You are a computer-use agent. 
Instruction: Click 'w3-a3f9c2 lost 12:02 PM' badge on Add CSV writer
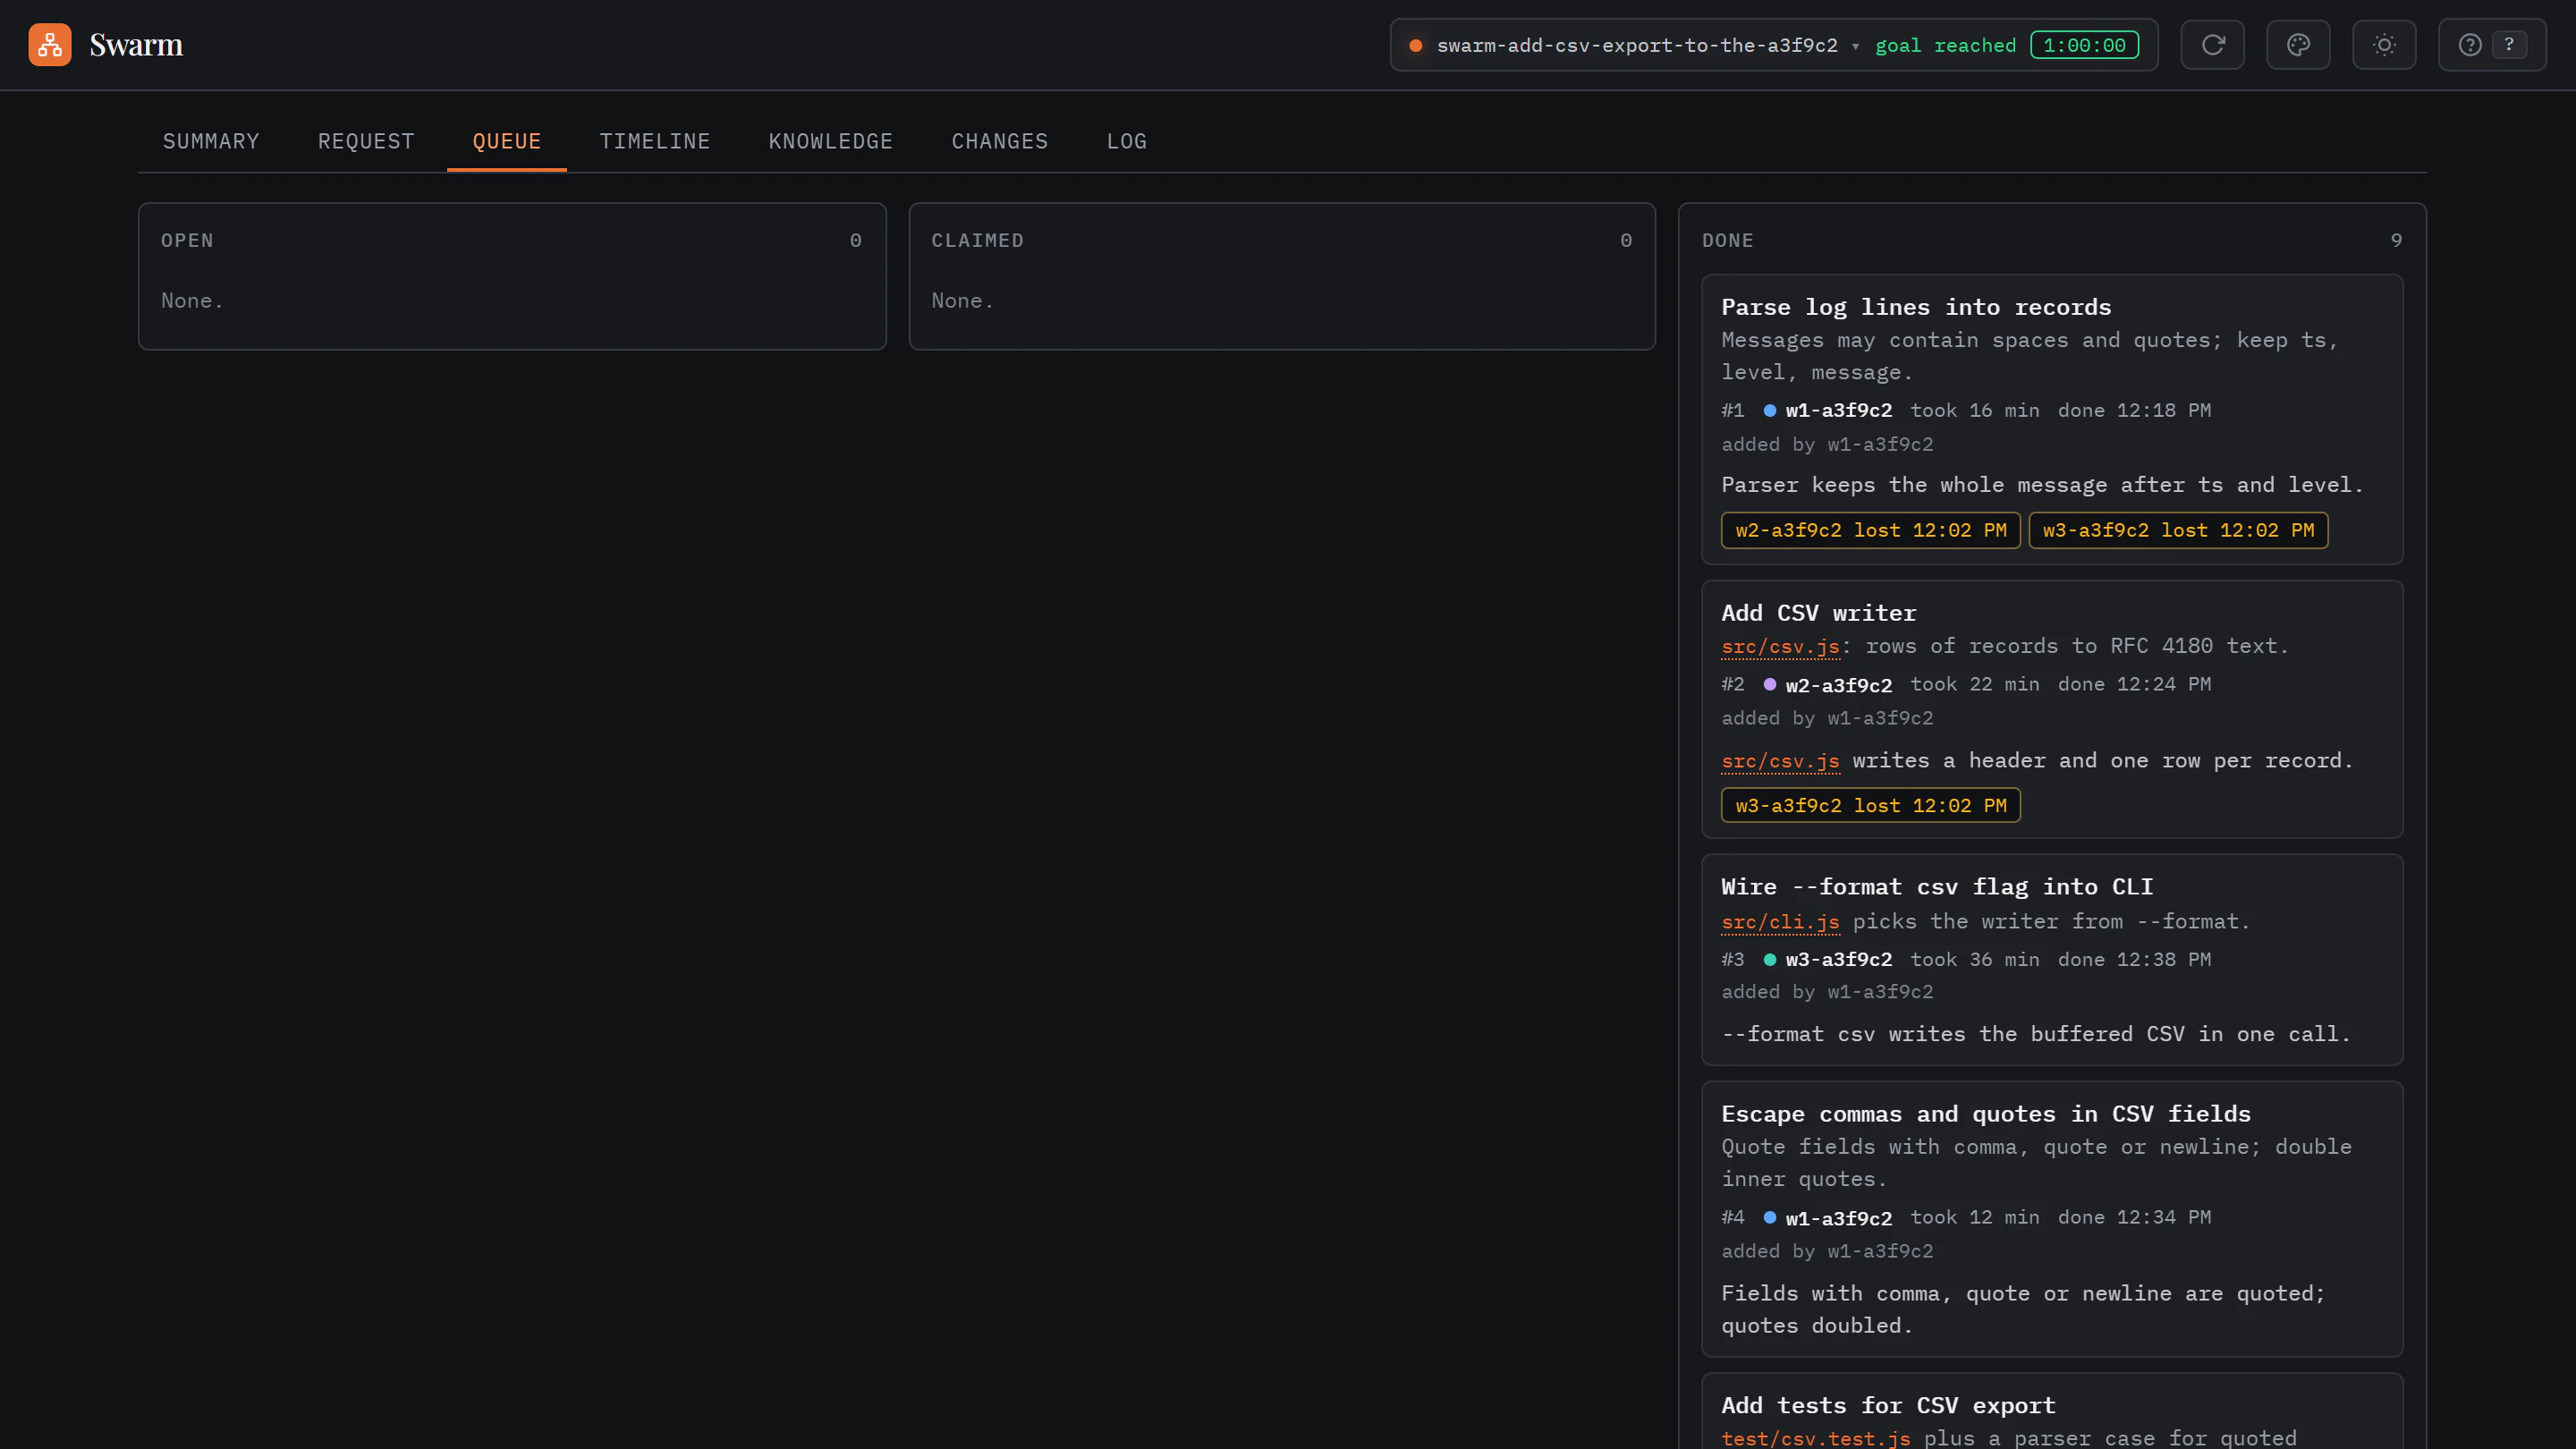pyautogui.click(x=1871, y=805)
